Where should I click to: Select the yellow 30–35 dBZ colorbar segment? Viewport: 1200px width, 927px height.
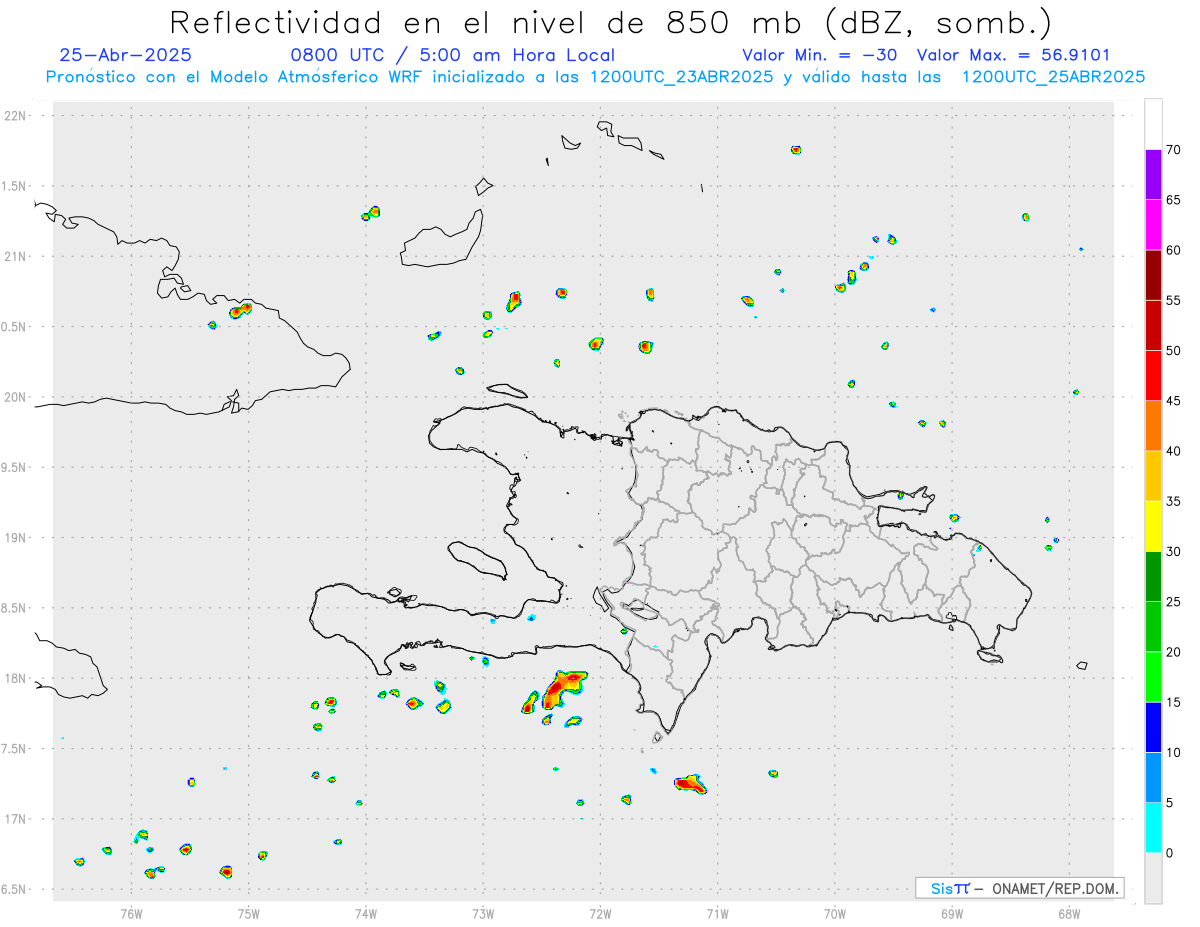[1153, 526]
